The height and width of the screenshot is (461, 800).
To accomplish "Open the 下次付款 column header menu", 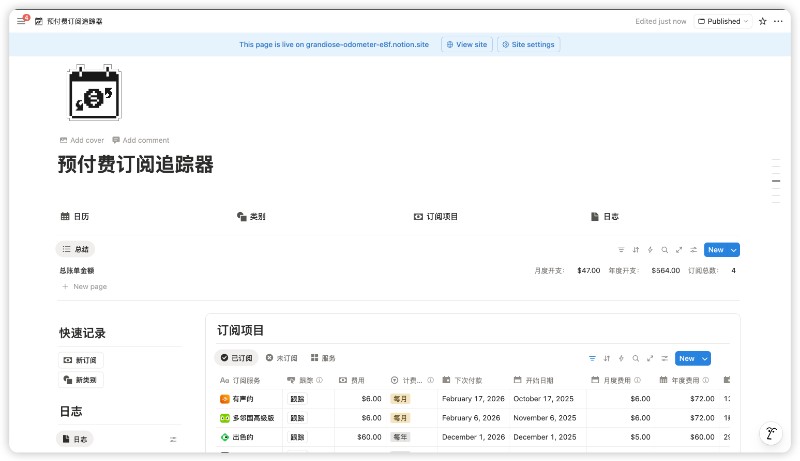I will click(462, 380).
